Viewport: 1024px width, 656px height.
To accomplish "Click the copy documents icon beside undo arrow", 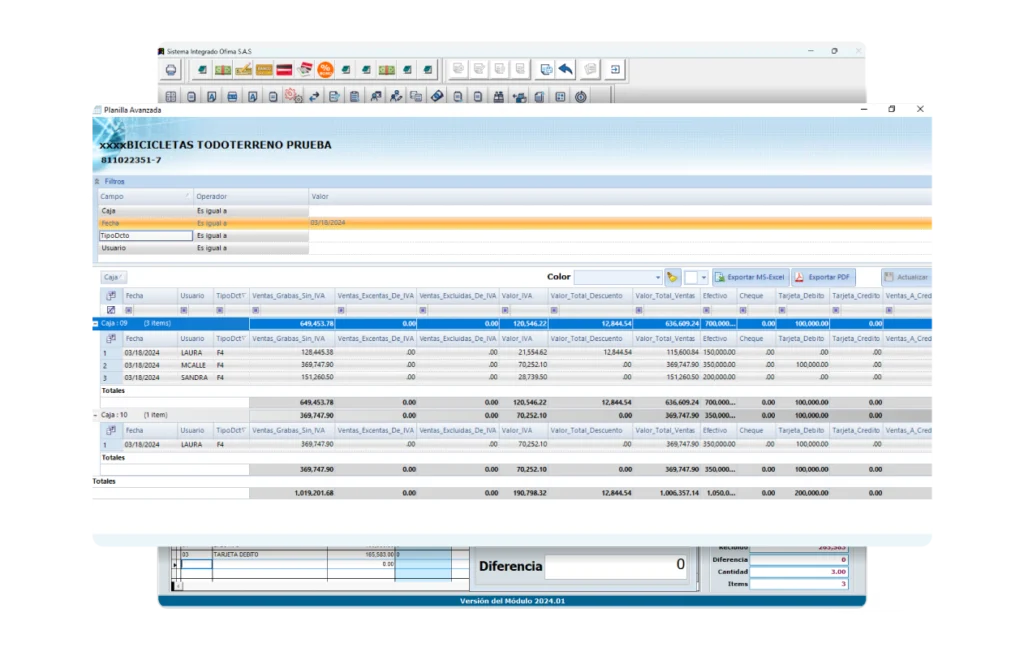I will [545, 69].
